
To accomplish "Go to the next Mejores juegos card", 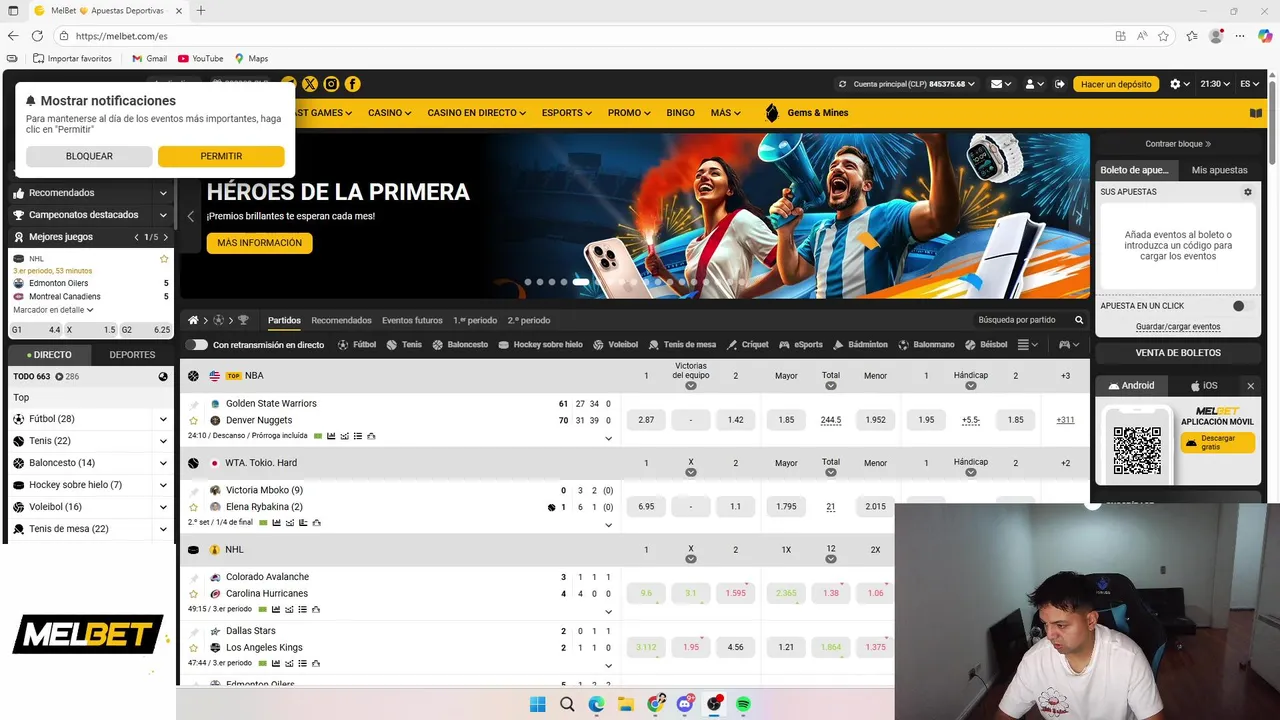I will [164, 237].
